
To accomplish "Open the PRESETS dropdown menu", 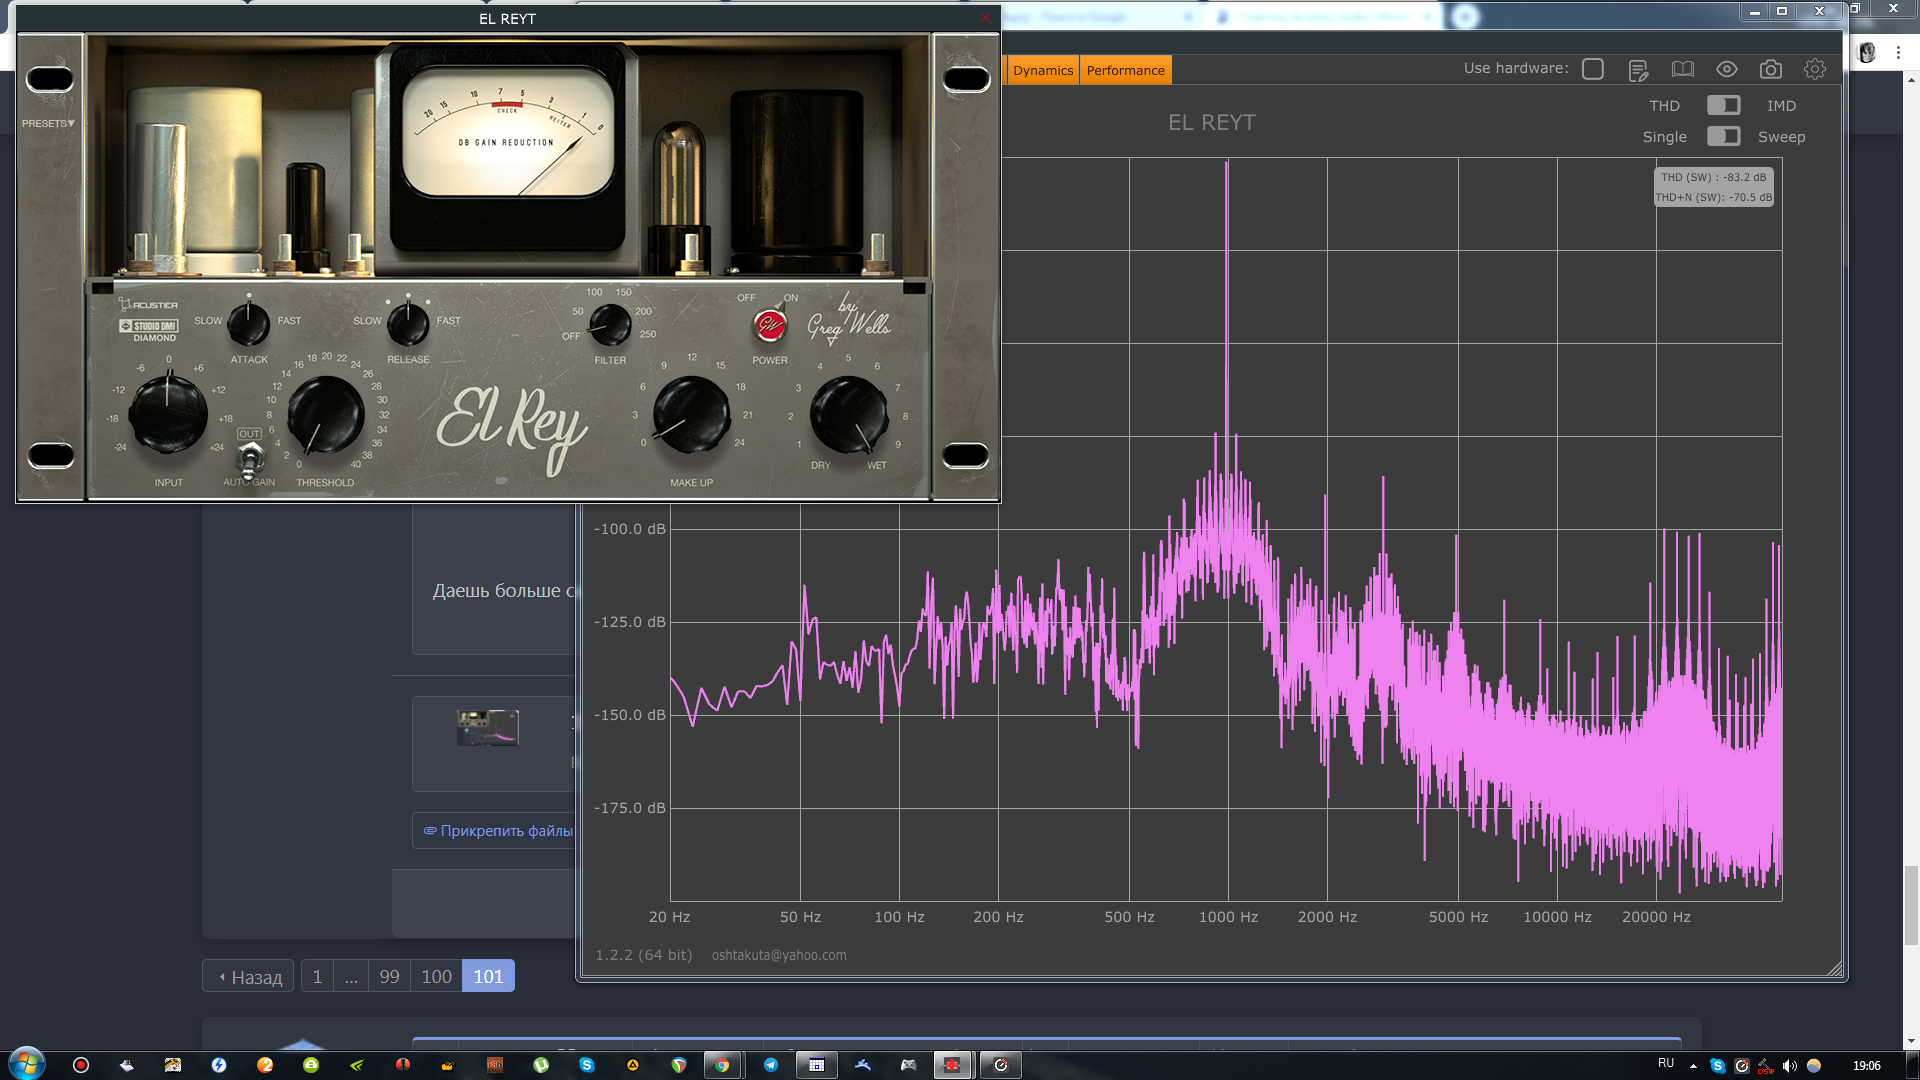I will click(48, 123).
